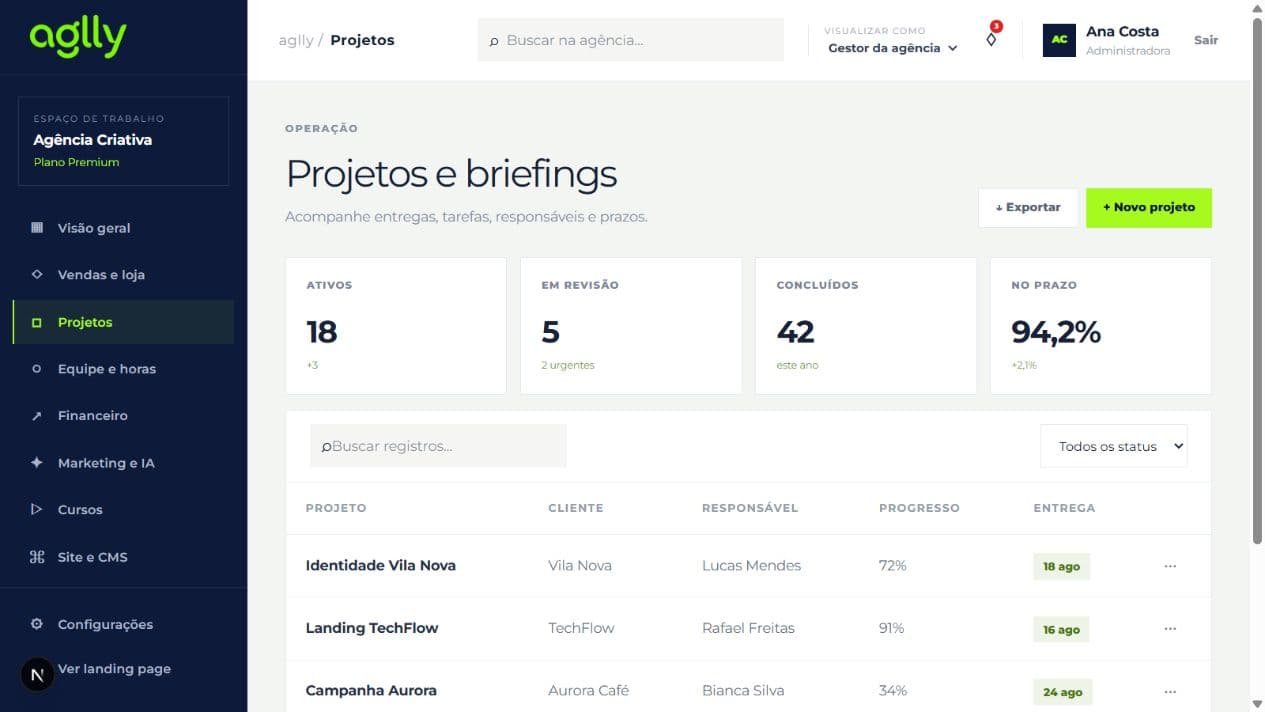Click the Novo projeto button
This screenshot has height=712, width=1265.
coord(1149,207)
